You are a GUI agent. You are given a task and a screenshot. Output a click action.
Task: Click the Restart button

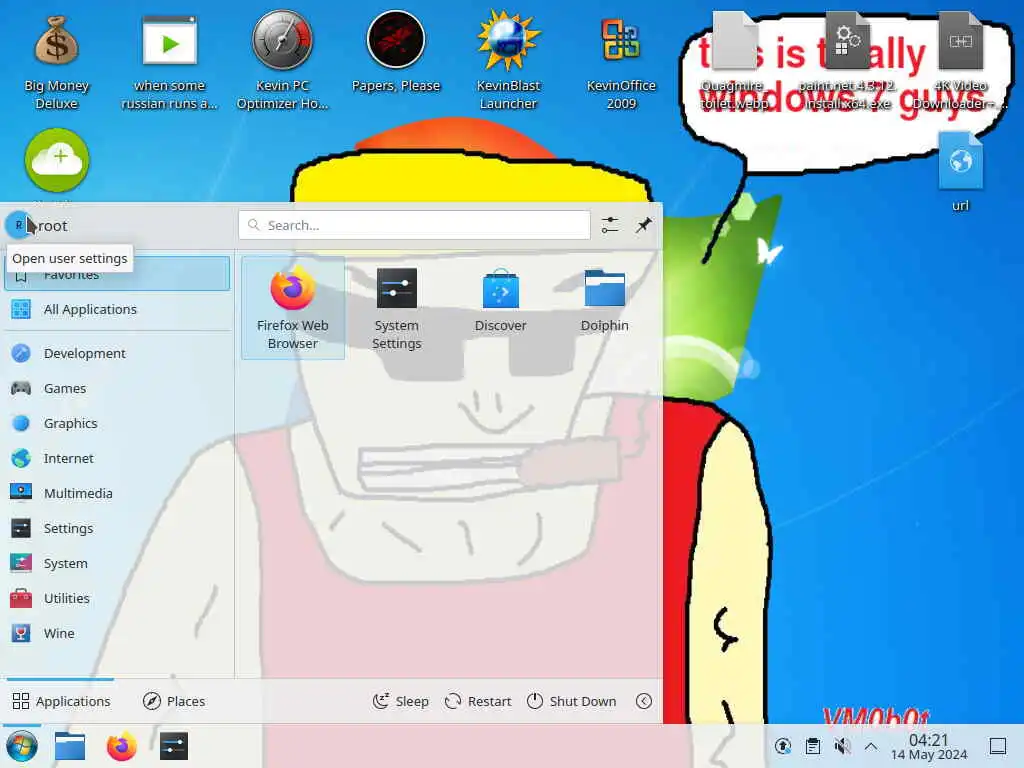(x=478, y=701)
